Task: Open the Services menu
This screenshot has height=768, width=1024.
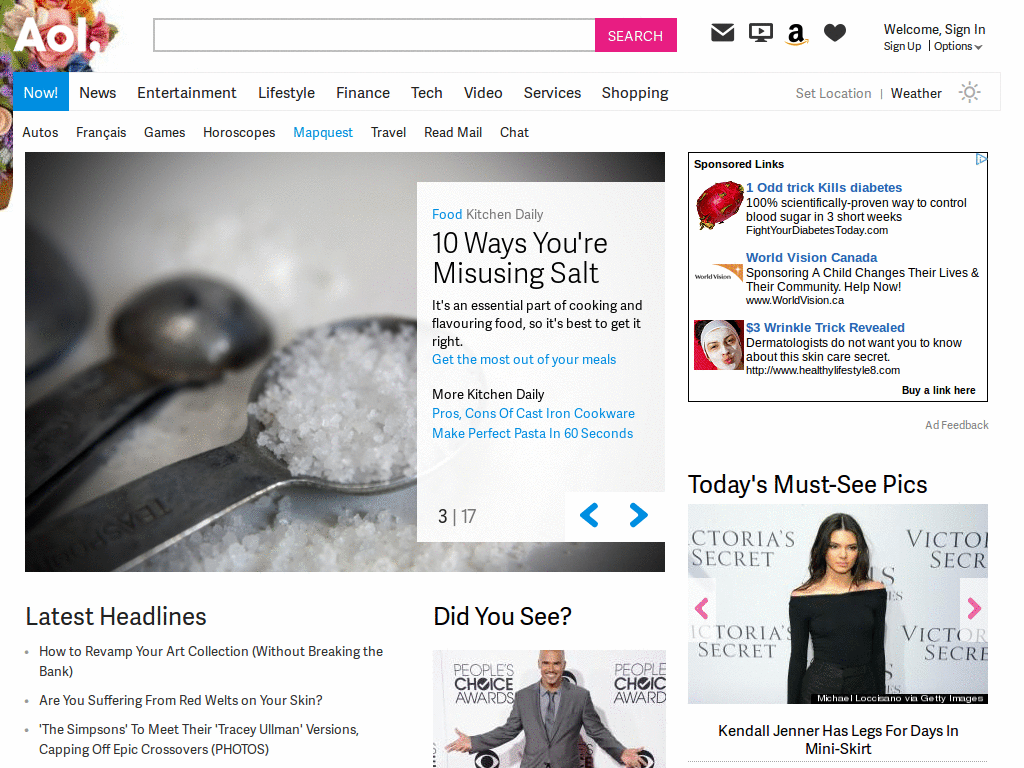Action: (552, 93)
